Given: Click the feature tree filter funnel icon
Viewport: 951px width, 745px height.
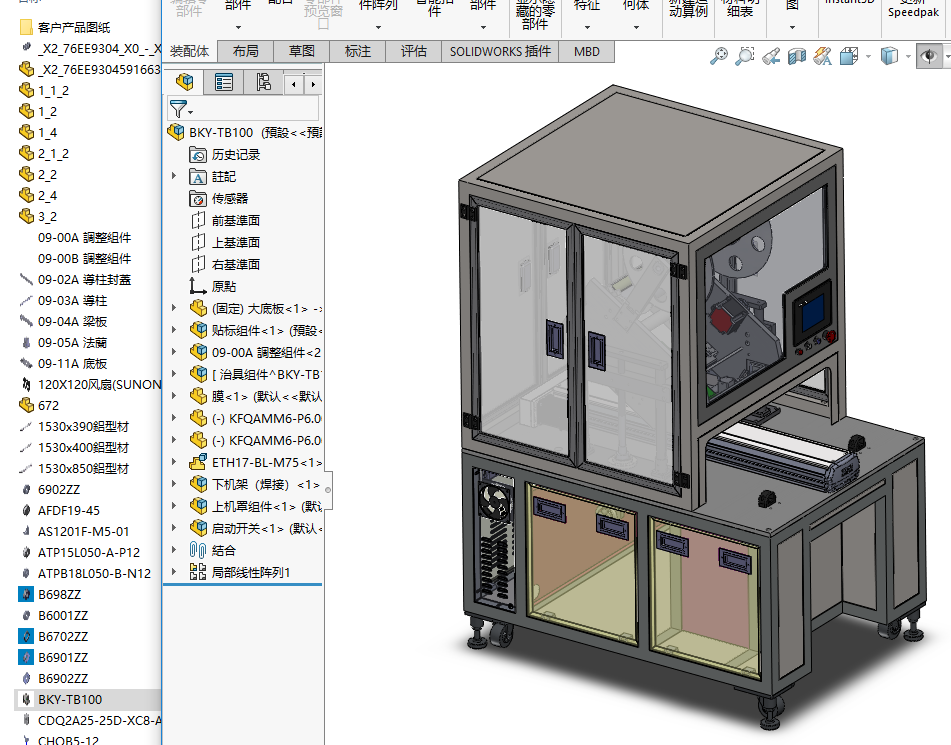Looking at the screenshot, I should pyautogui.click(x=179, y=109).
